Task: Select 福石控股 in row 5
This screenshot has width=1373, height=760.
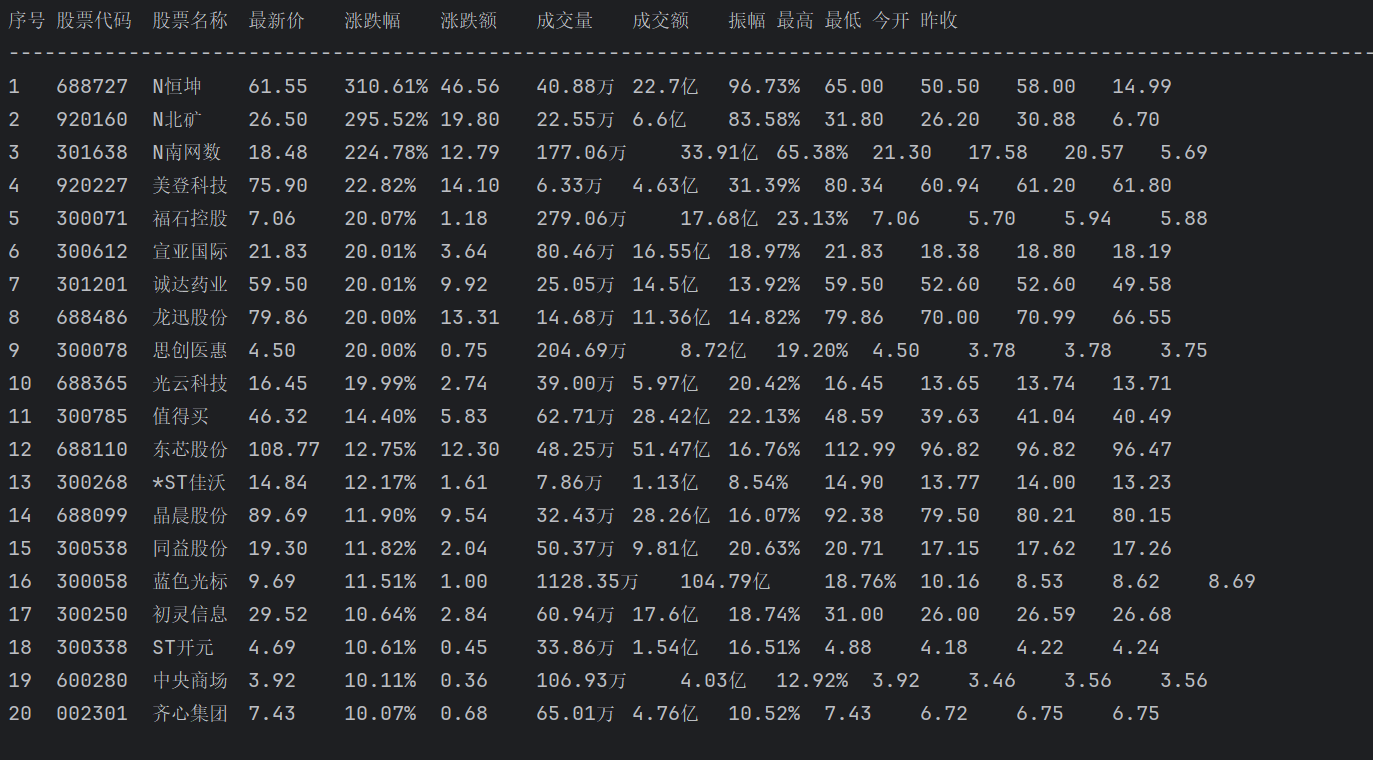Action: tap(190, 219)
